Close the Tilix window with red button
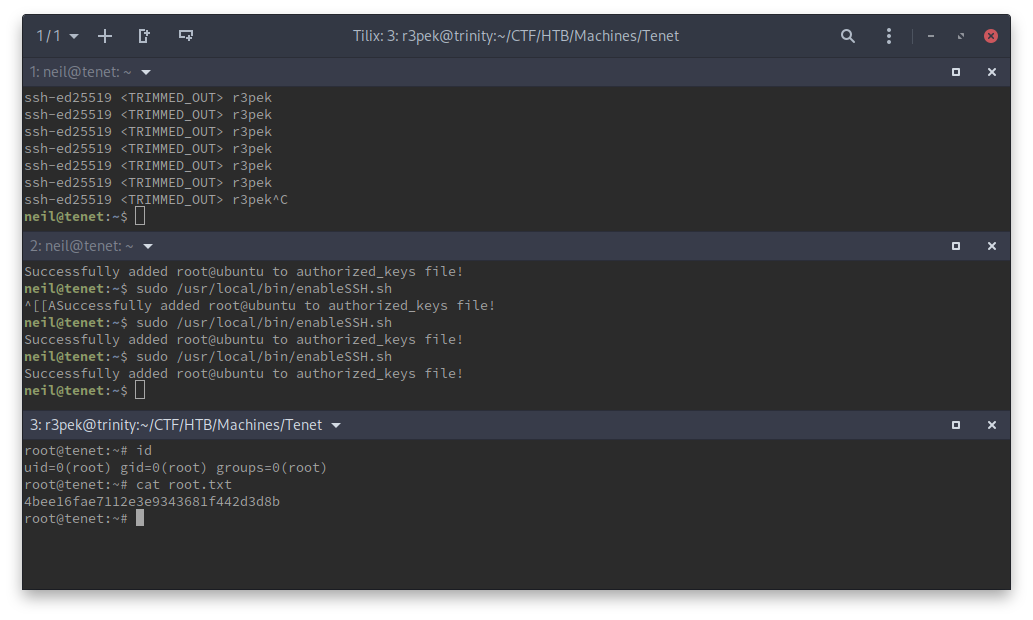The image size is (1033, 620). click(x=991, y=36)
